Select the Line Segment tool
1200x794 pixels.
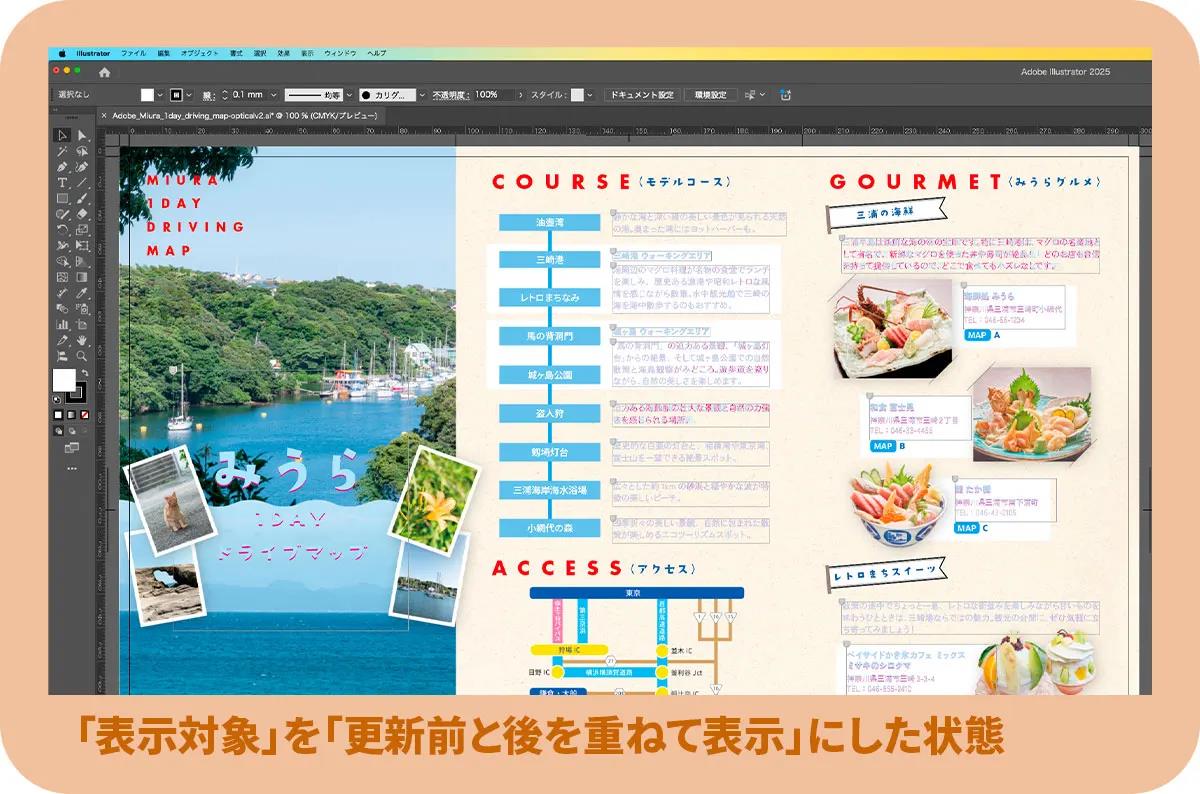click(x=81, y=182)
